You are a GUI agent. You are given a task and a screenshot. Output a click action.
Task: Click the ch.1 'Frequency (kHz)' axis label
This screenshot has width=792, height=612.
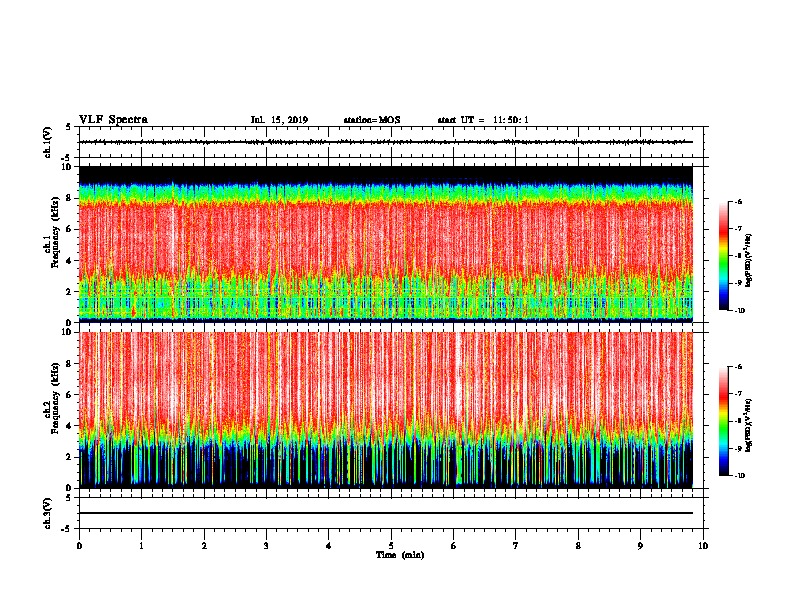pos(55,232)
